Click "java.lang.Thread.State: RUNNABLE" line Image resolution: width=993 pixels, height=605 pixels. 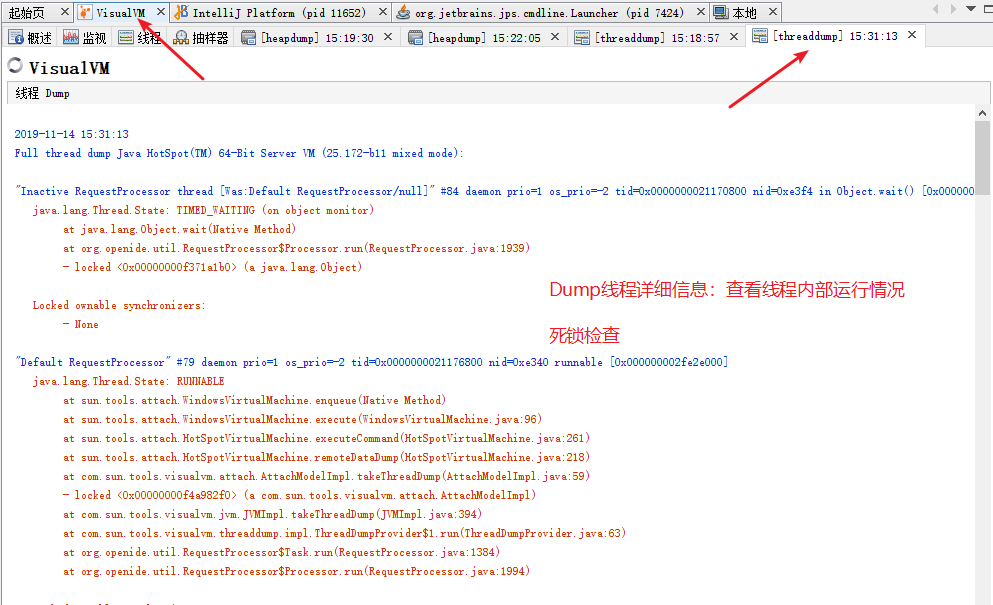coord(129,381)
